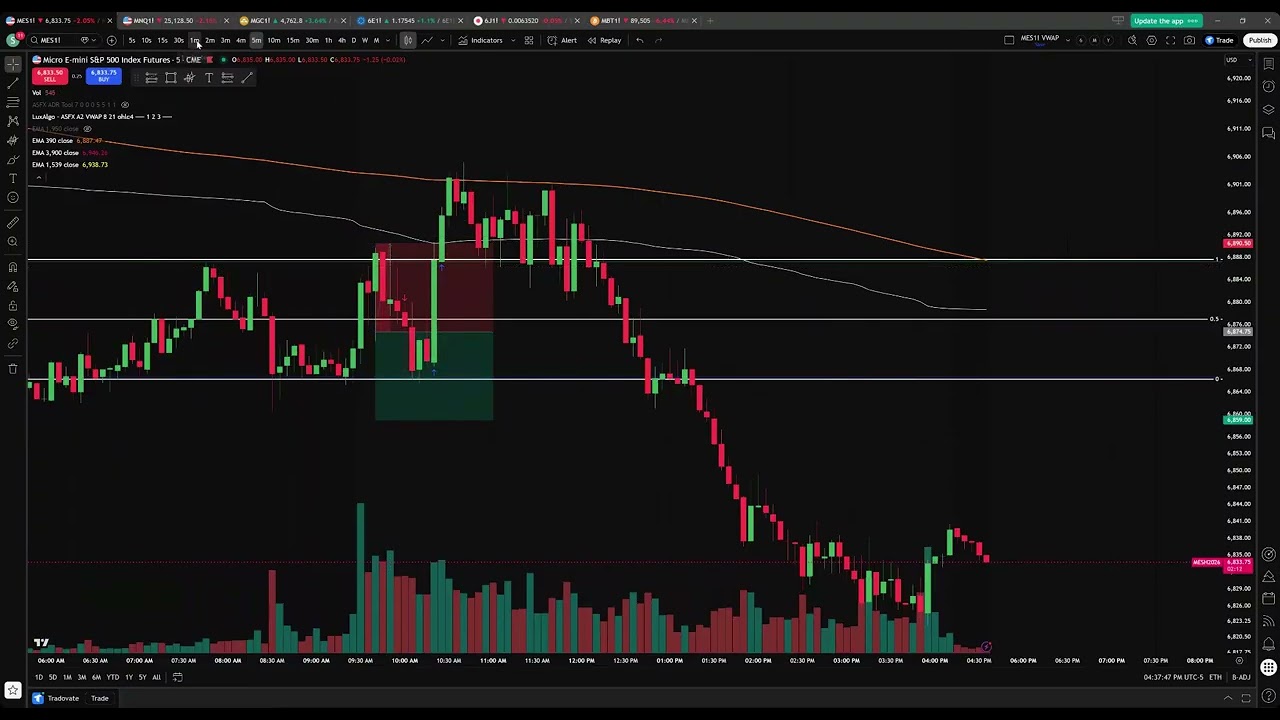
Task: Open the emoji icons tool
Action: (x=13, y=197)
